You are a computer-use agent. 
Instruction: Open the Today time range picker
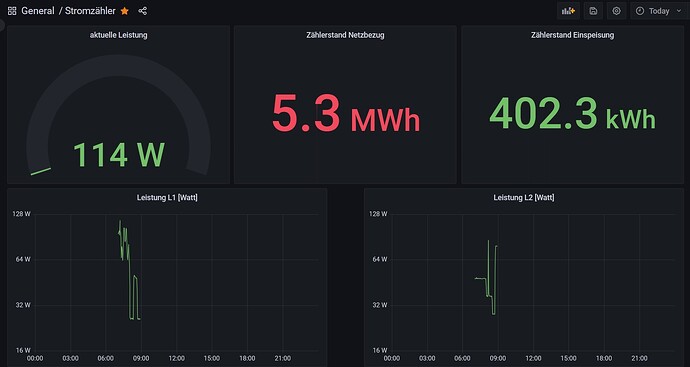pos(660,11)
